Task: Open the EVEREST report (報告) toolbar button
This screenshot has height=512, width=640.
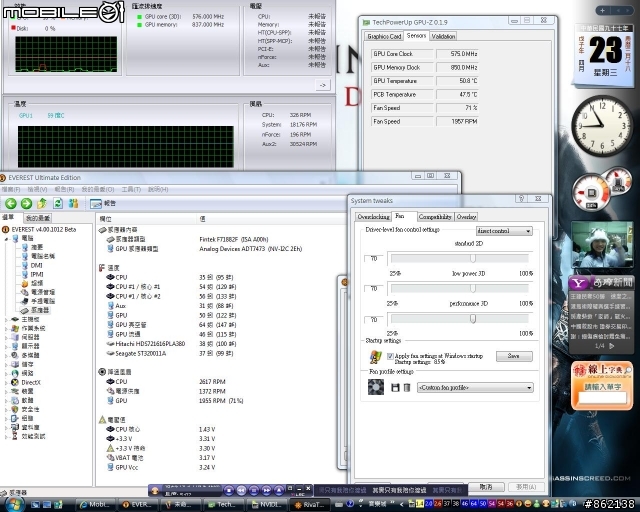Action: [103, 203]
